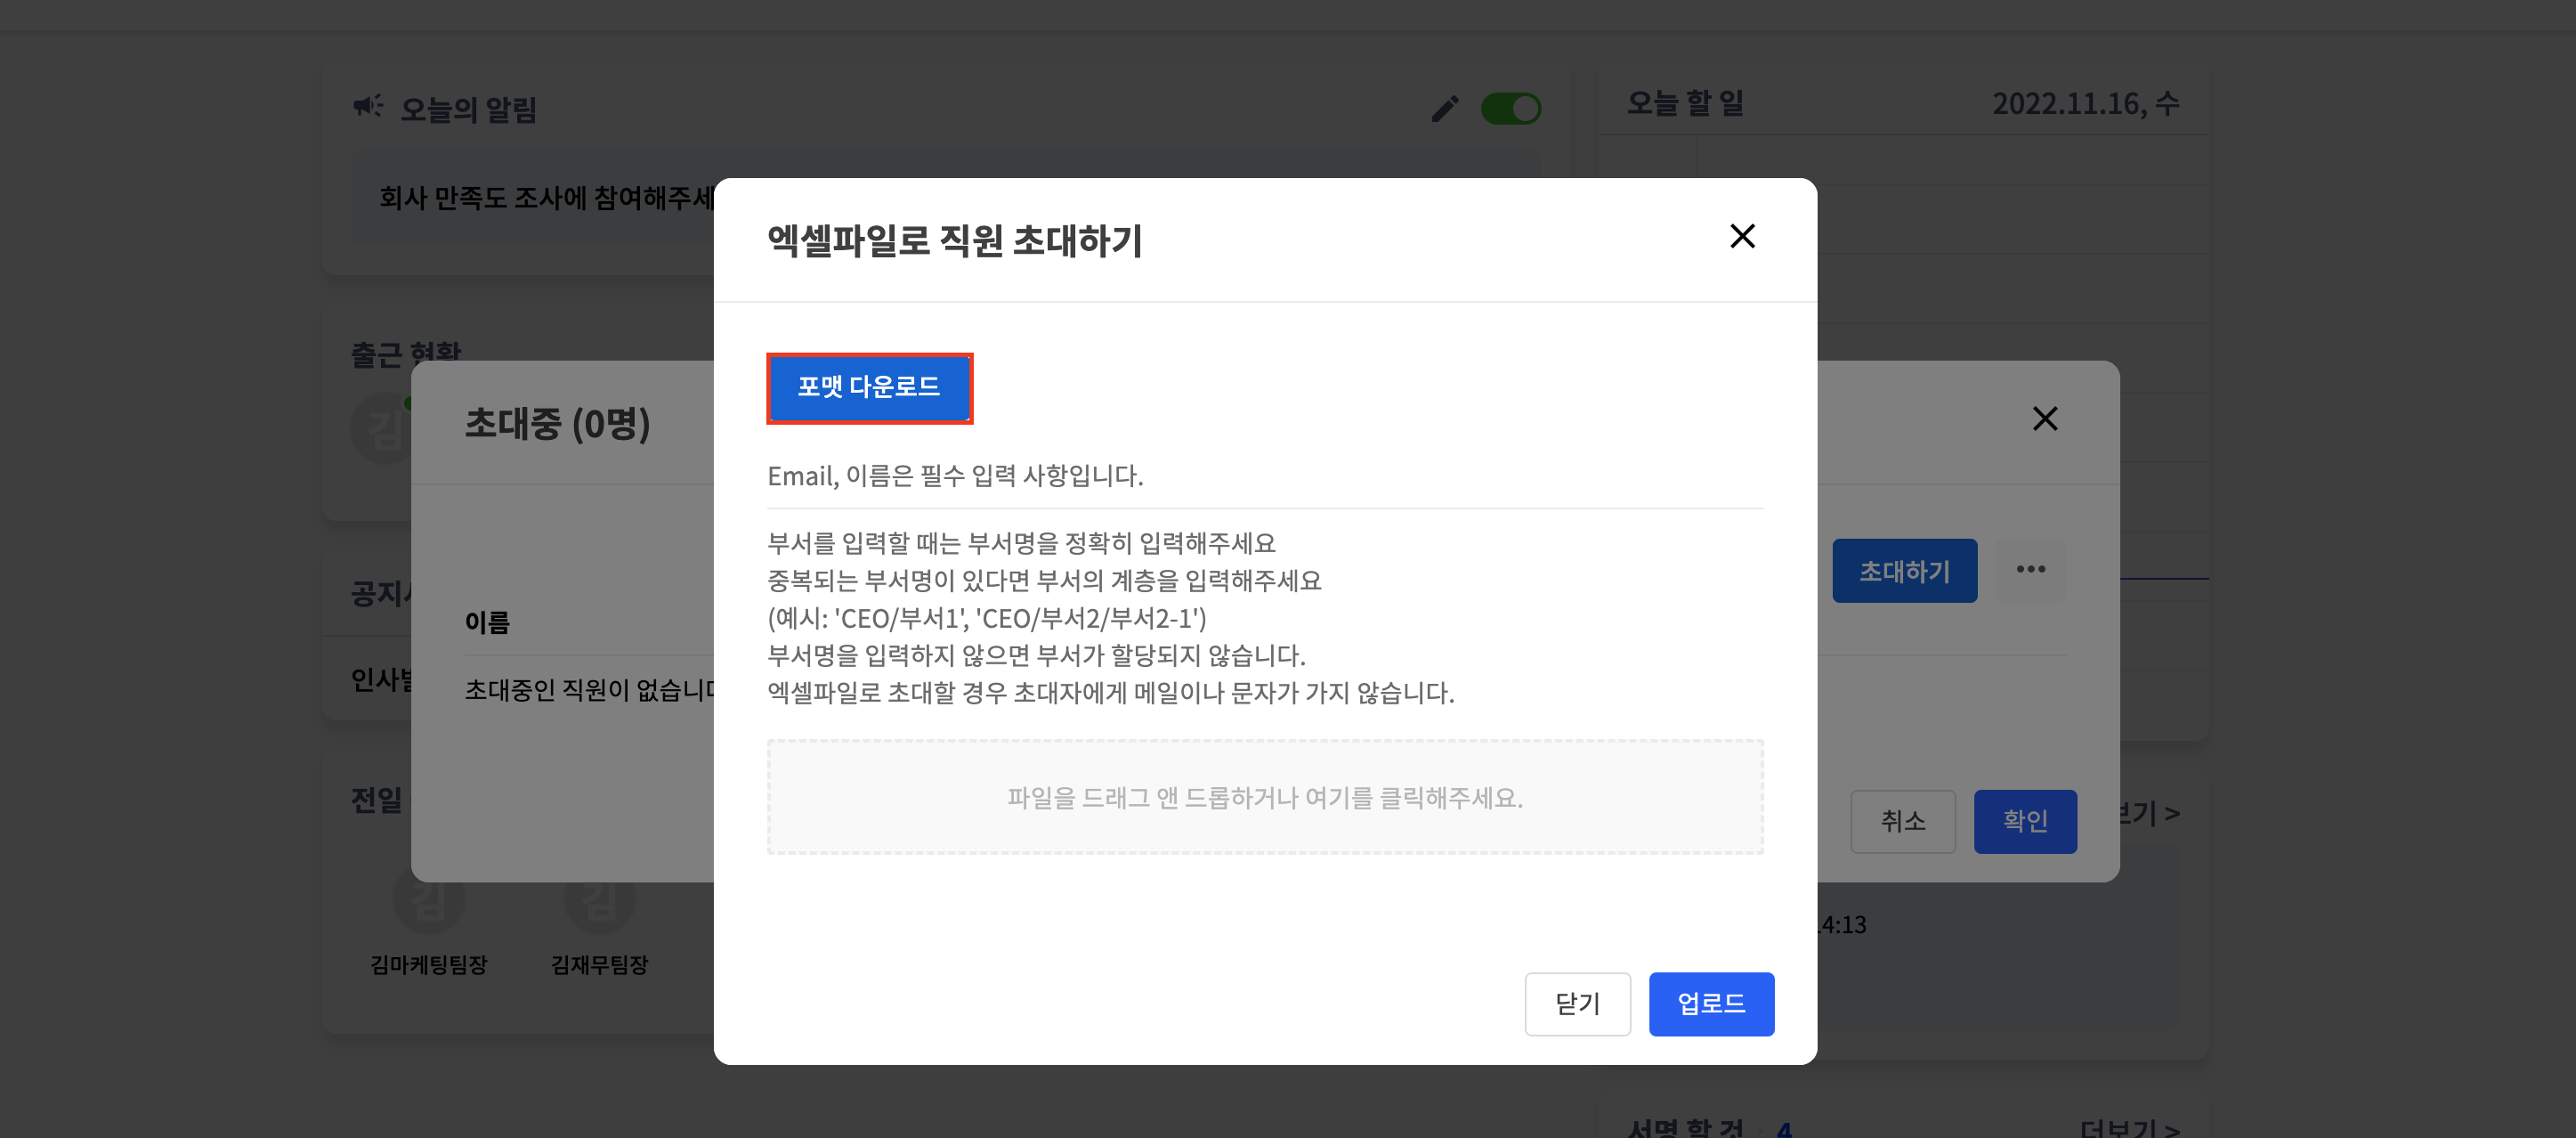Click the 회사 만족도 조사 notice text
This screenshot has width=2576, height=1138.
(545, 198)
